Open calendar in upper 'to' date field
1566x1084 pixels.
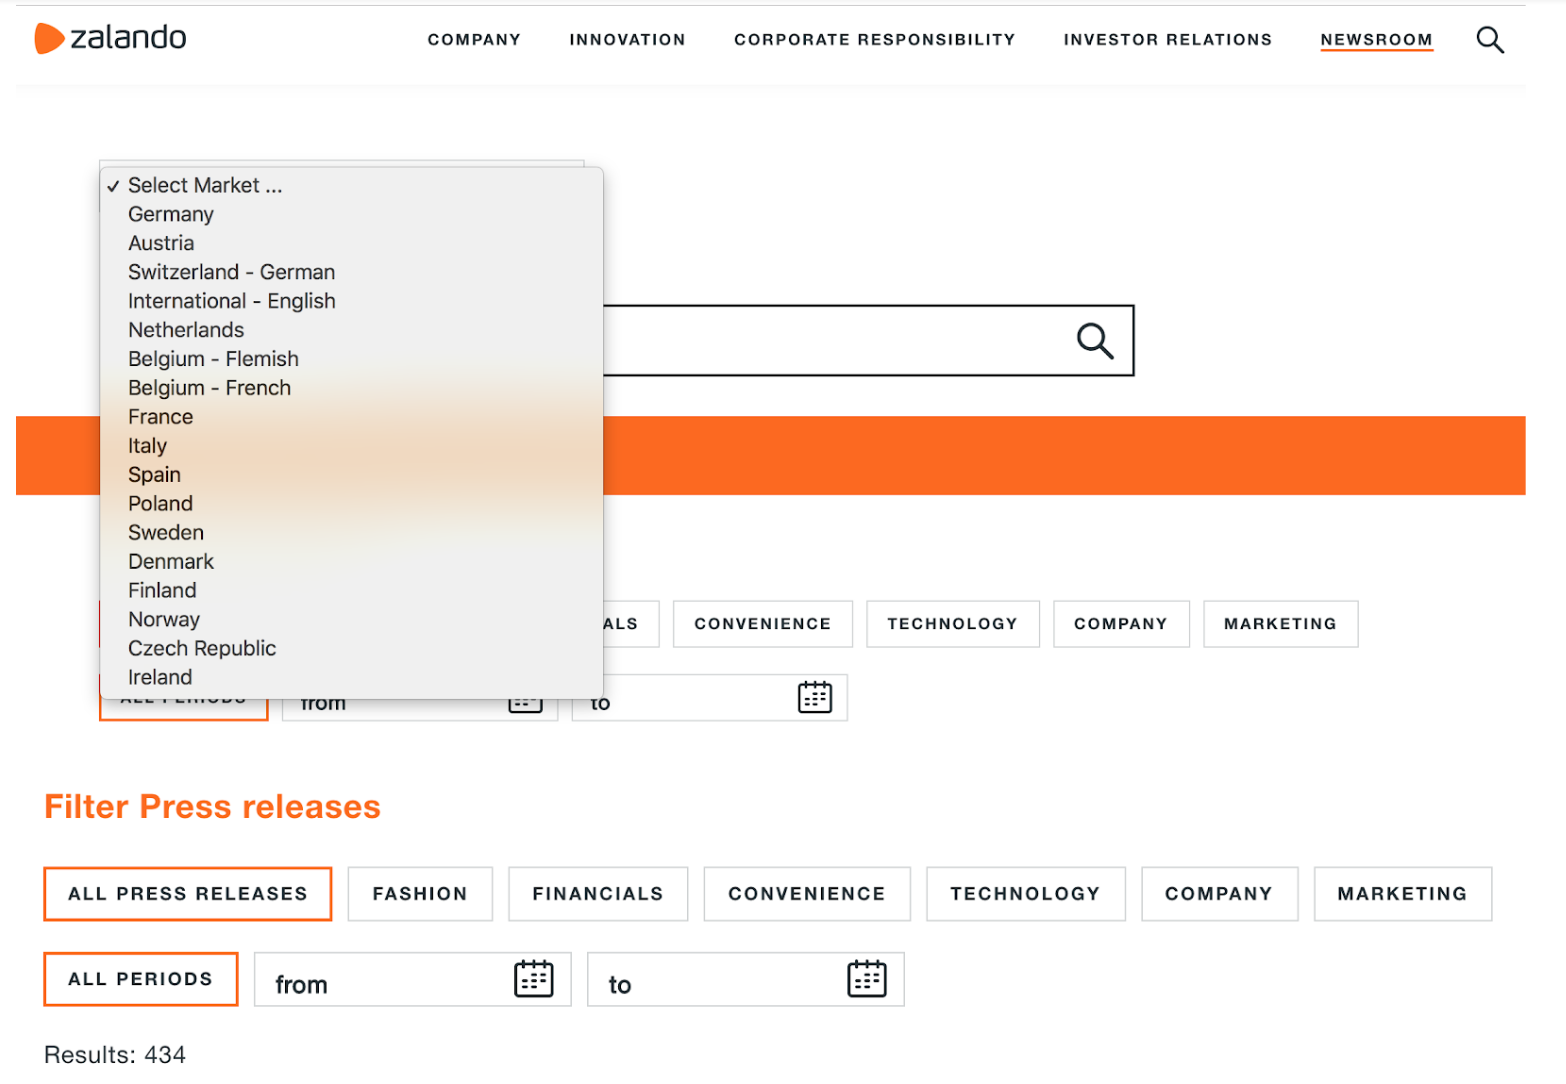(x=815, y=697)
